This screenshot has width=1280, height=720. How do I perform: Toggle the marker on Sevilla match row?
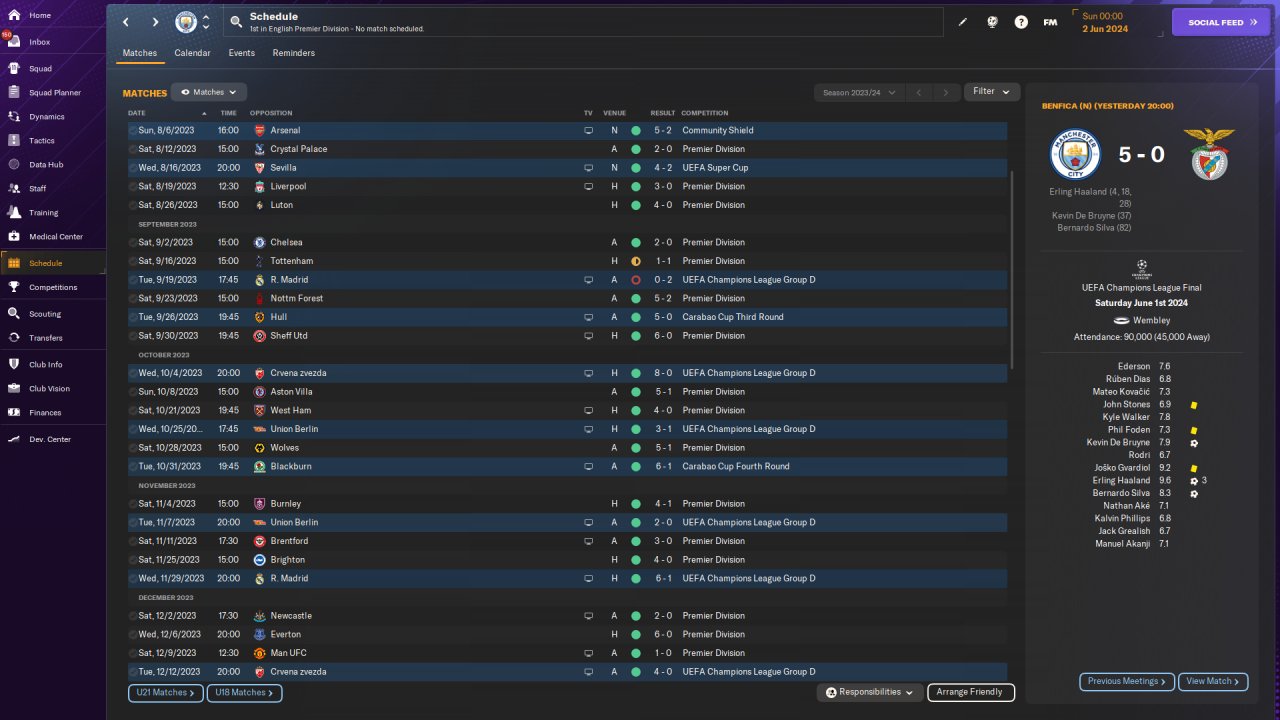[x=133, y=168]
